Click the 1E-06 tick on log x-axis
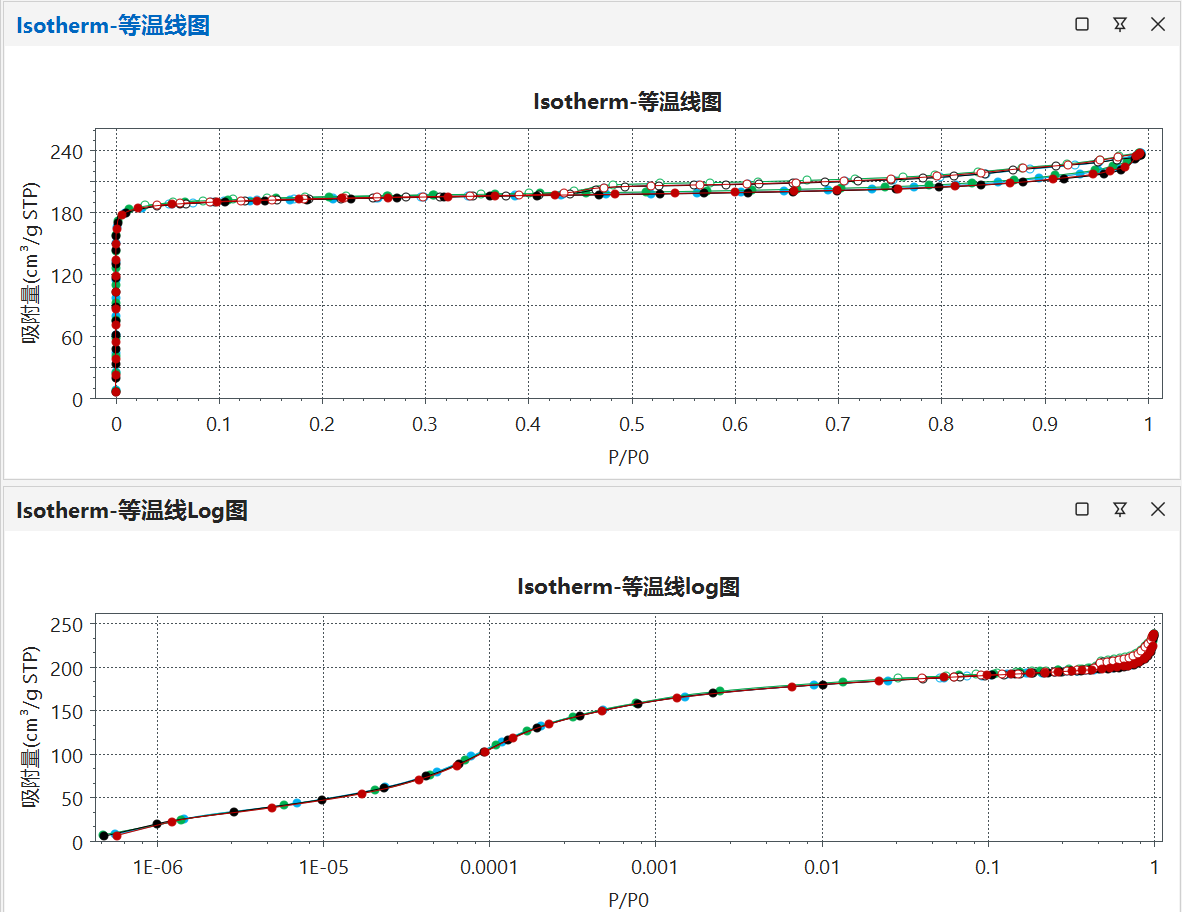Viewport: 1182px width, 912px height. click(x=158, y=868)
